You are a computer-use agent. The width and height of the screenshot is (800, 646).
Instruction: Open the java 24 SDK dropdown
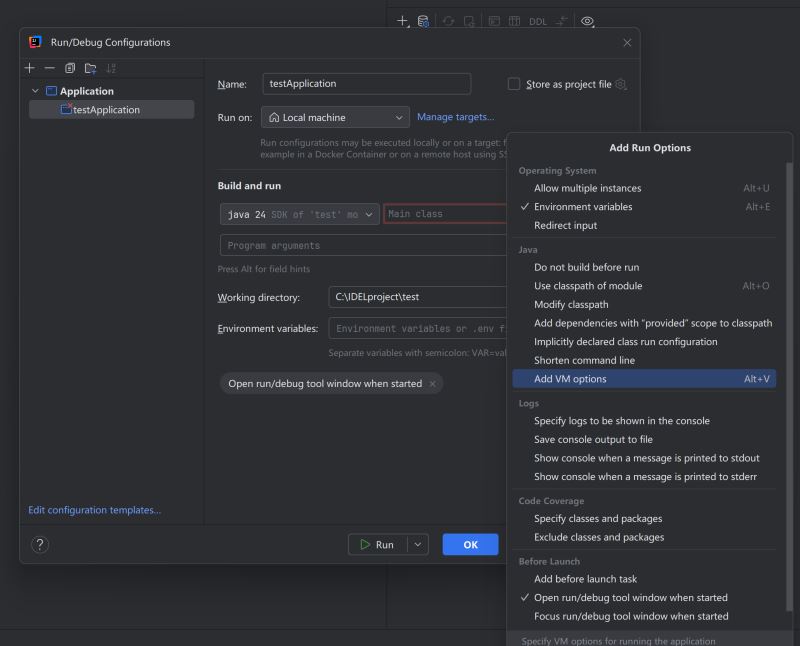point(299,214)
